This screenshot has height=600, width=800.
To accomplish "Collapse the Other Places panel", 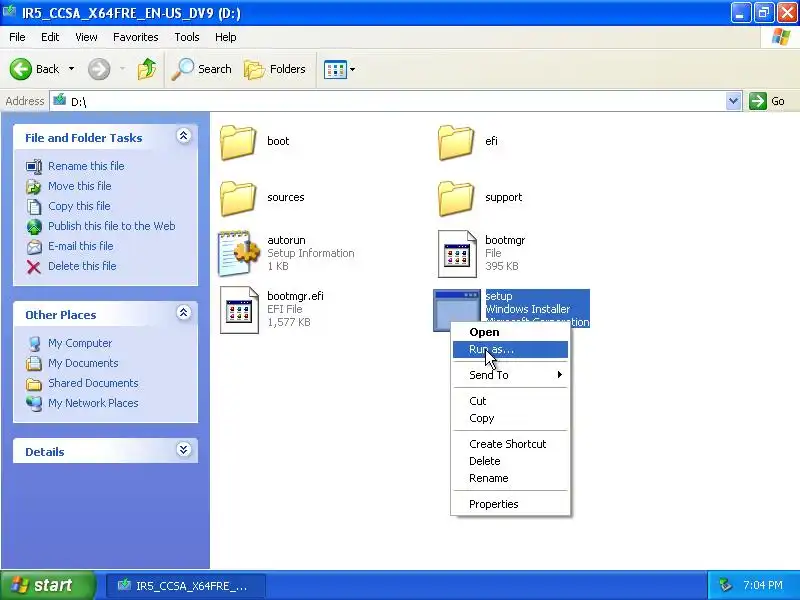I will pos(184,313).
